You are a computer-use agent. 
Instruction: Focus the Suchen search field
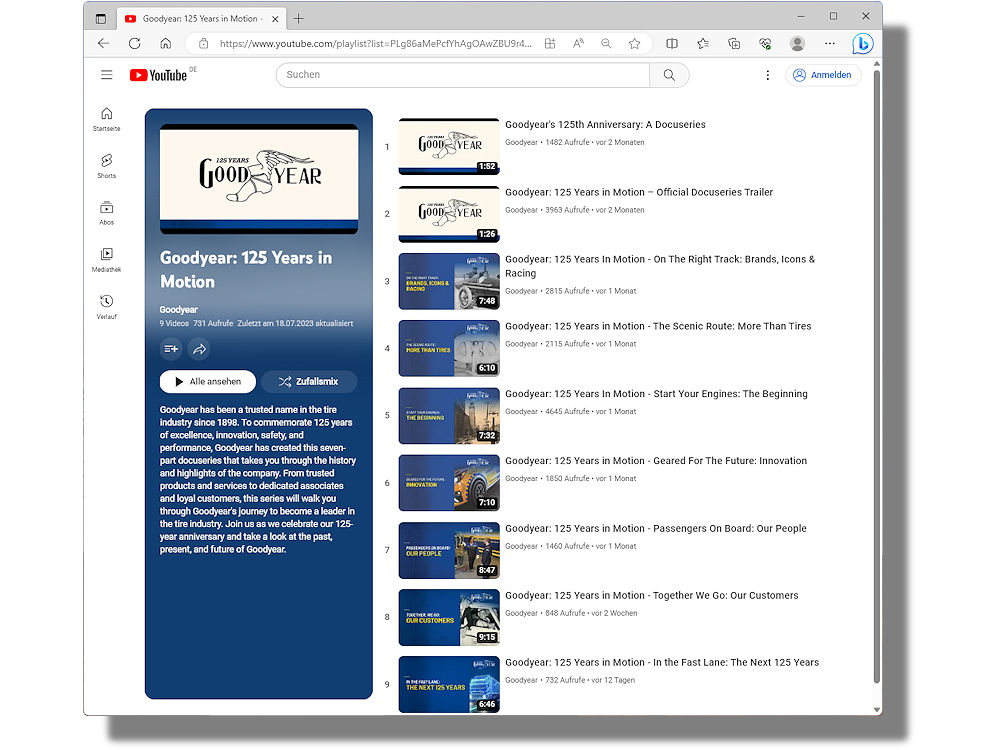tap(463, 75)
